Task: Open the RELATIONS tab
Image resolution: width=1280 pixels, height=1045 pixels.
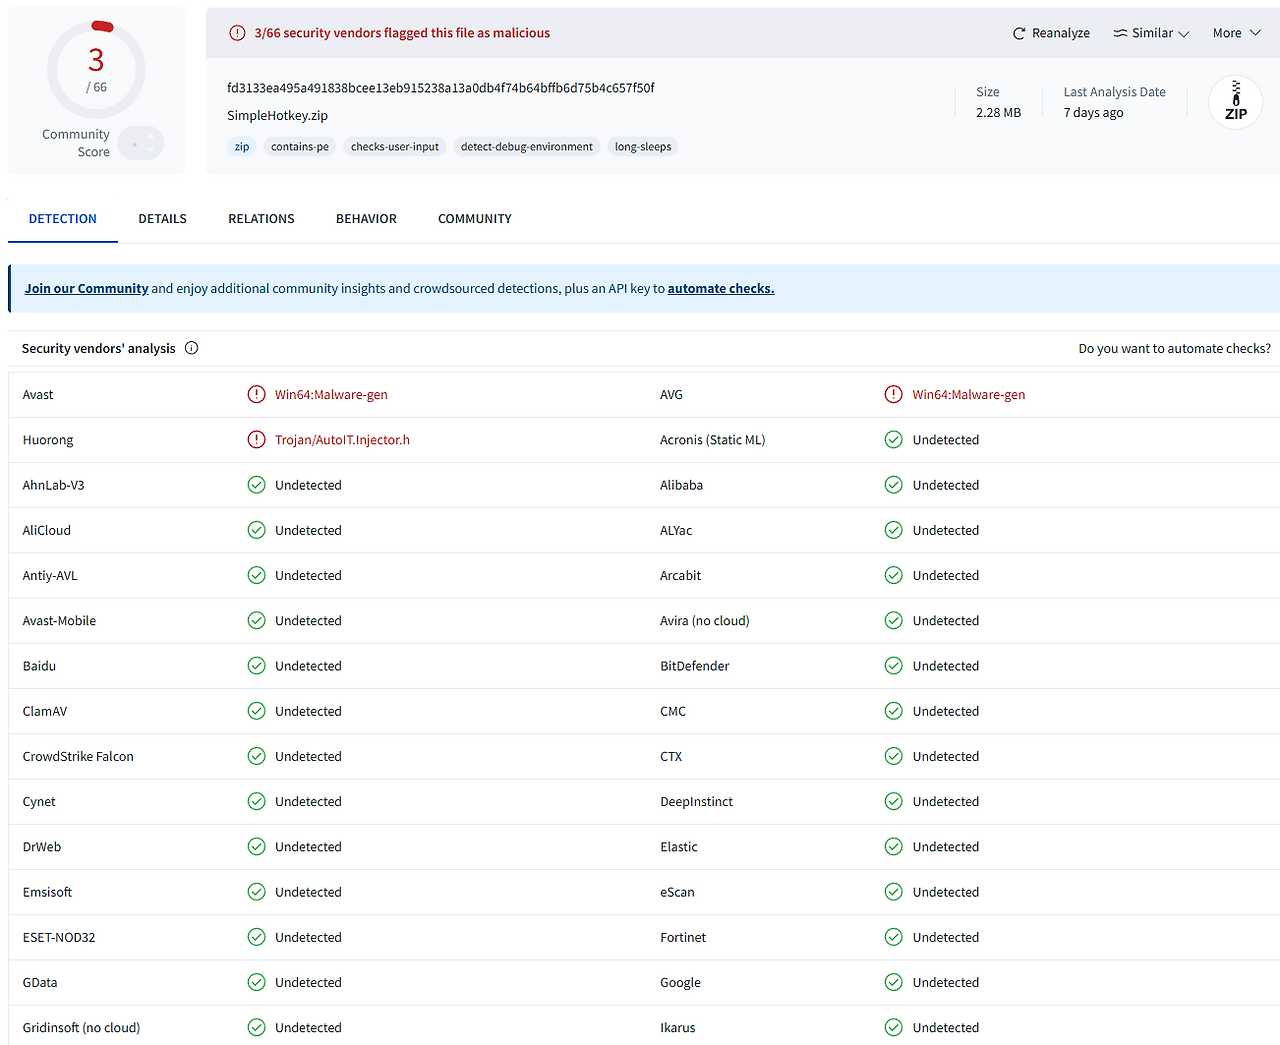Action: pyautogui.click(x=261, y=219)
